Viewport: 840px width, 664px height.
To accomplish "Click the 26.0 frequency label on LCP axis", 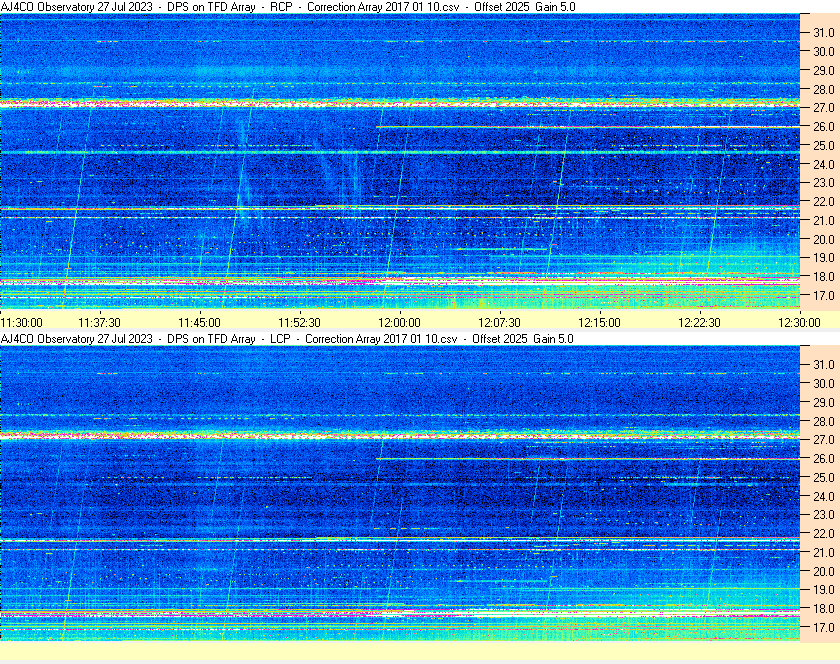I will (824, 459).
